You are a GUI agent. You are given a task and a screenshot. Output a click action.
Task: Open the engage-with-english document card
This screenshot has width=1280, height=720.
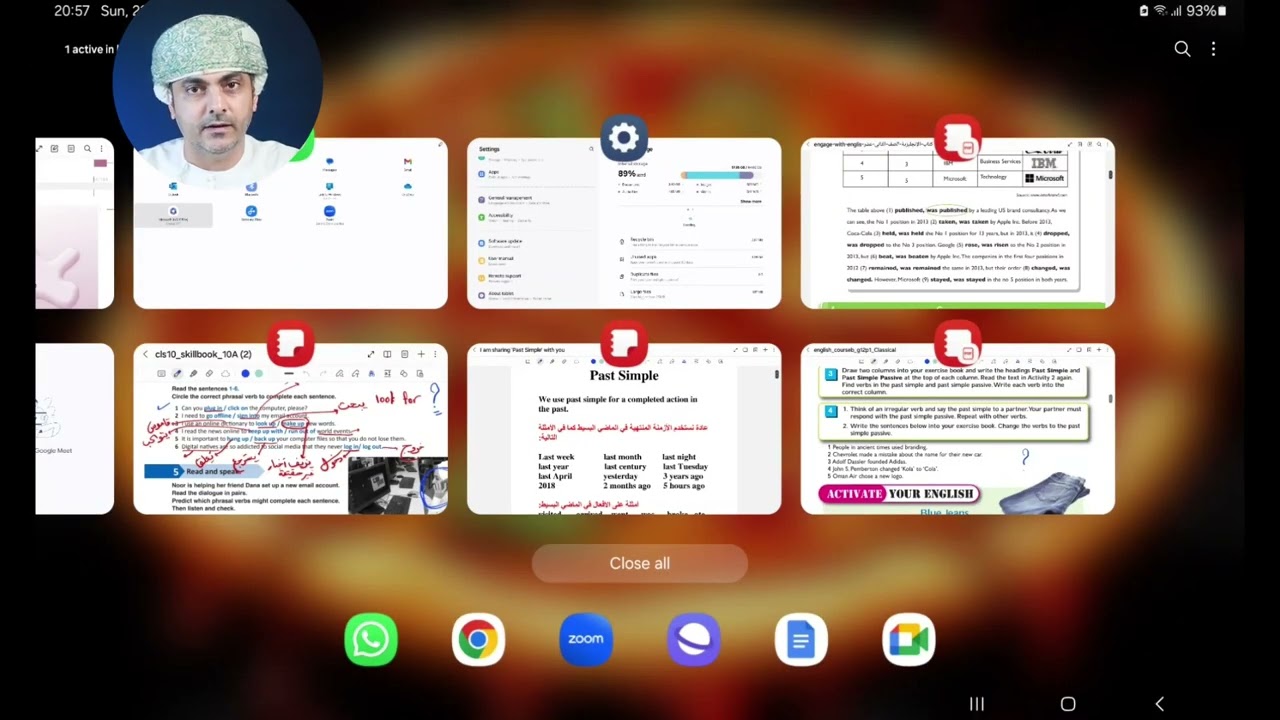[958, 224]
